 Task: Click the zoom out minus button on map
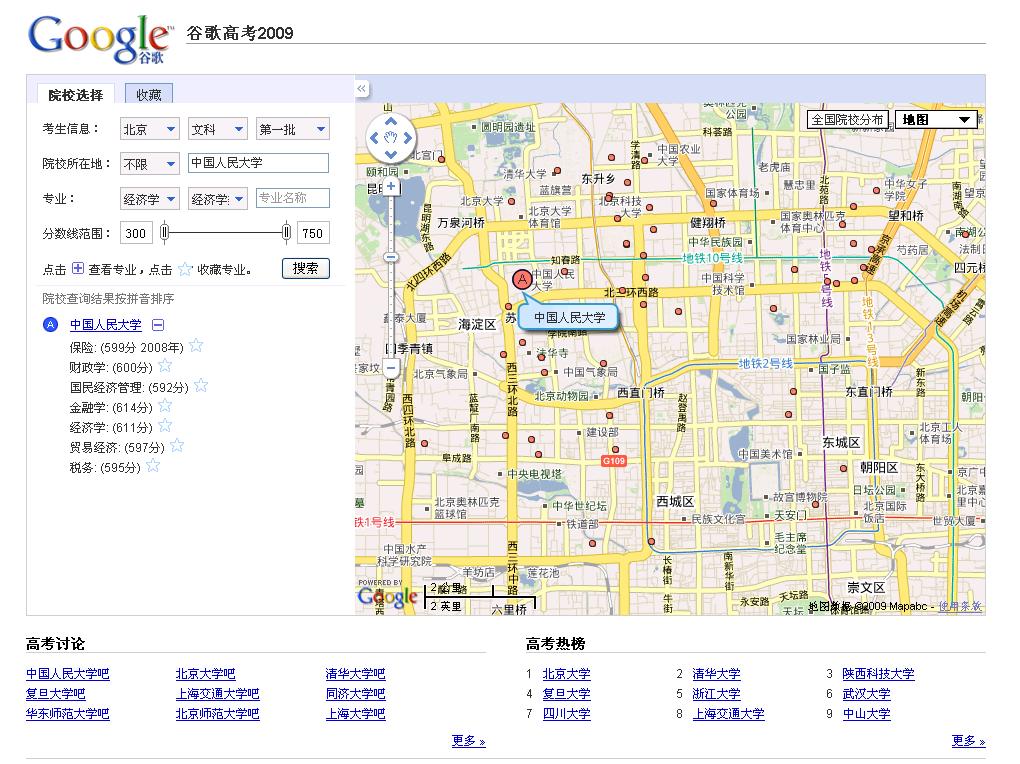pyautogui.click(x=391, y=369)
